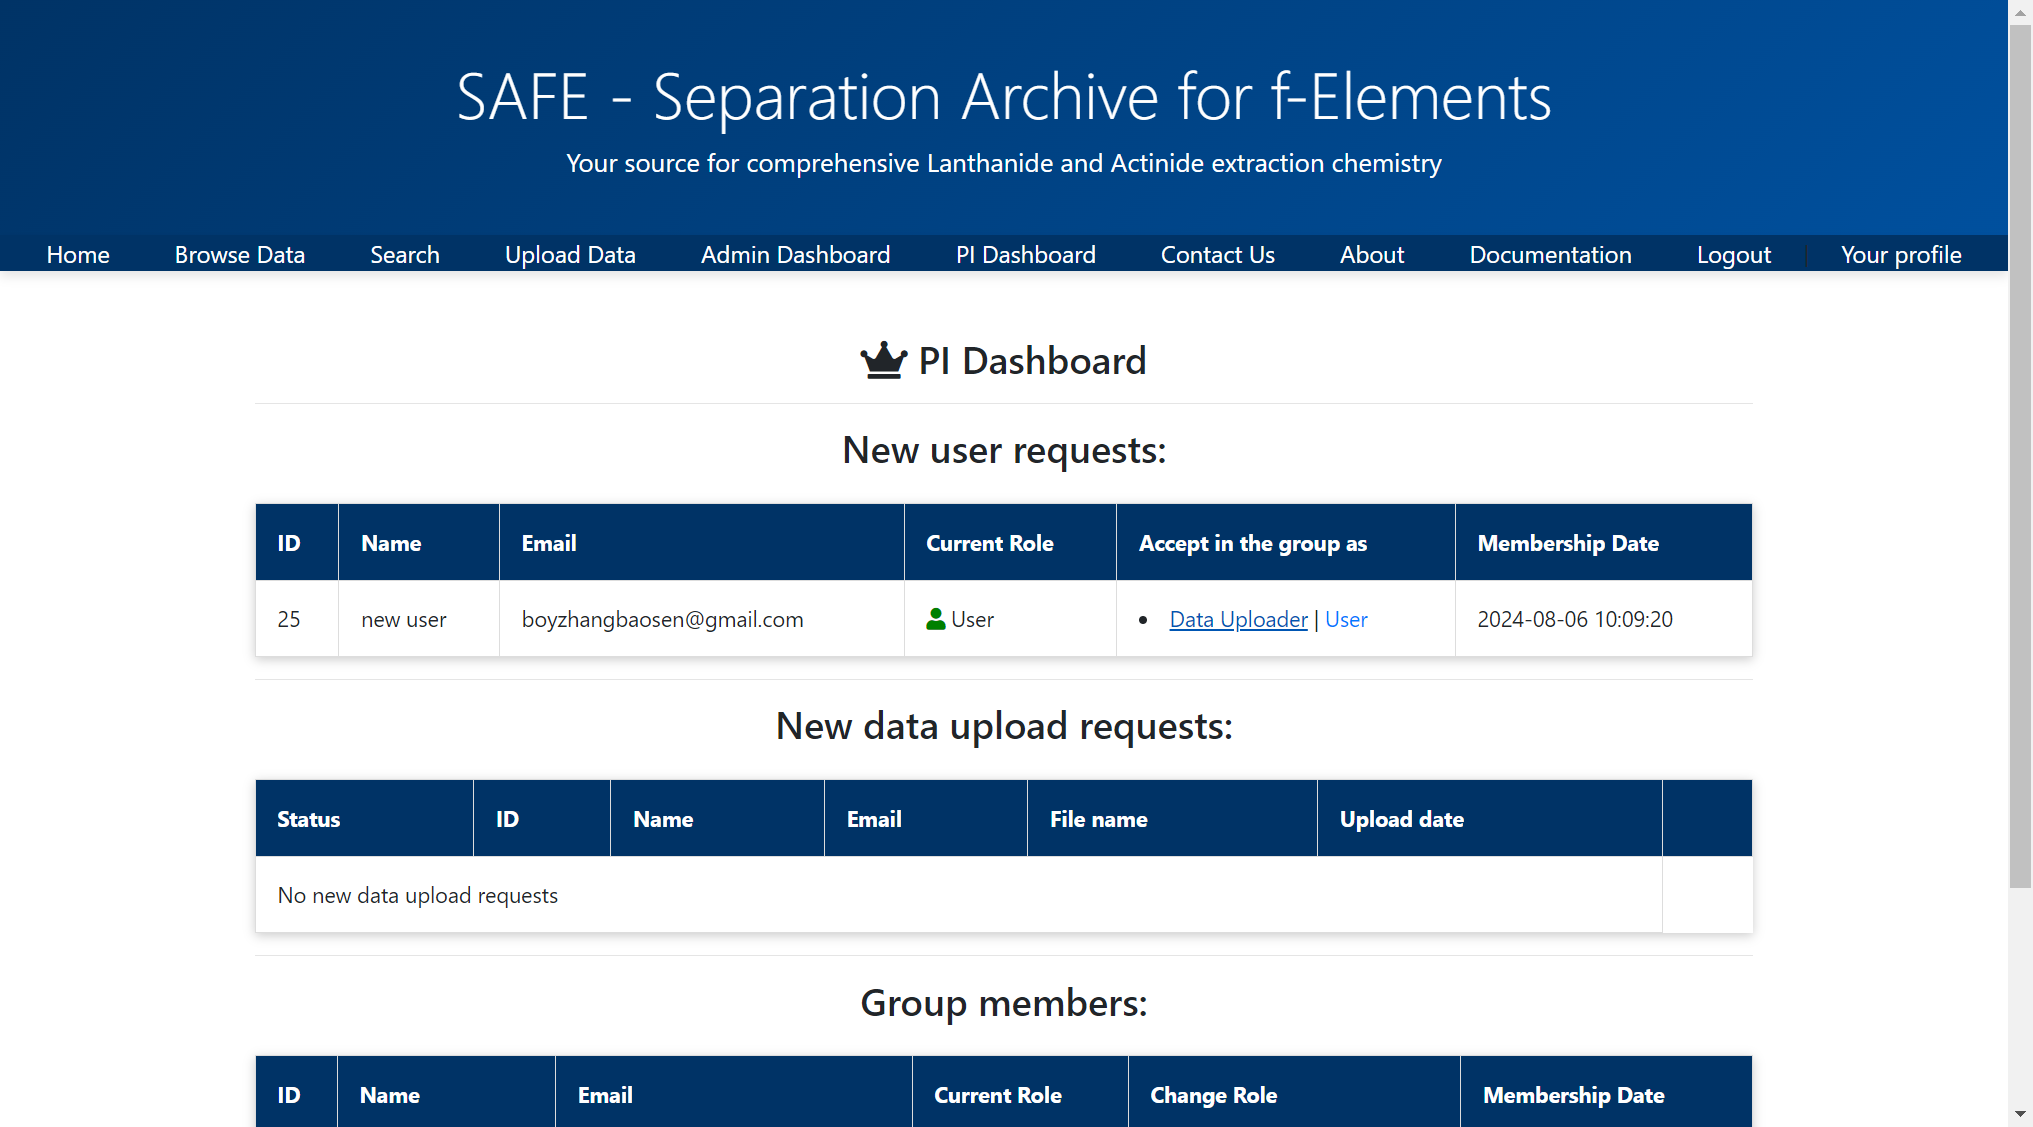Open the Home menu item

pyautogui.click(x=78, y=255)
